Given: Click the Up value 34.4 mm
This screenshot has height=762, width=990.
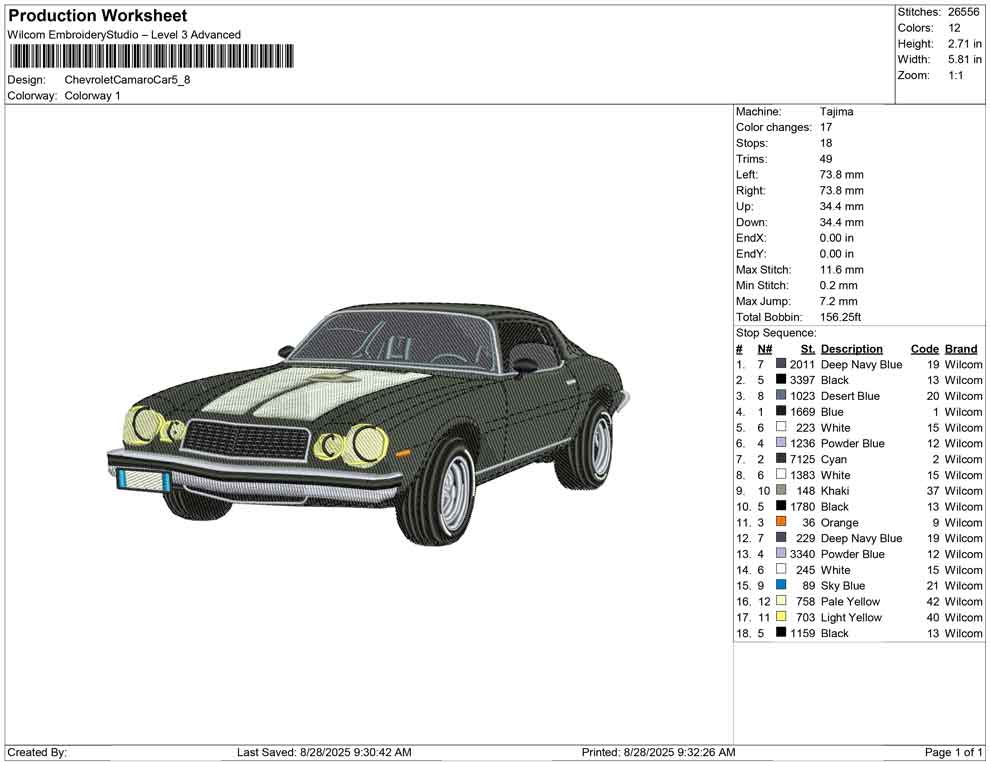Looking at the screenshot, I should pyautogui.click(x=842, y=206).
